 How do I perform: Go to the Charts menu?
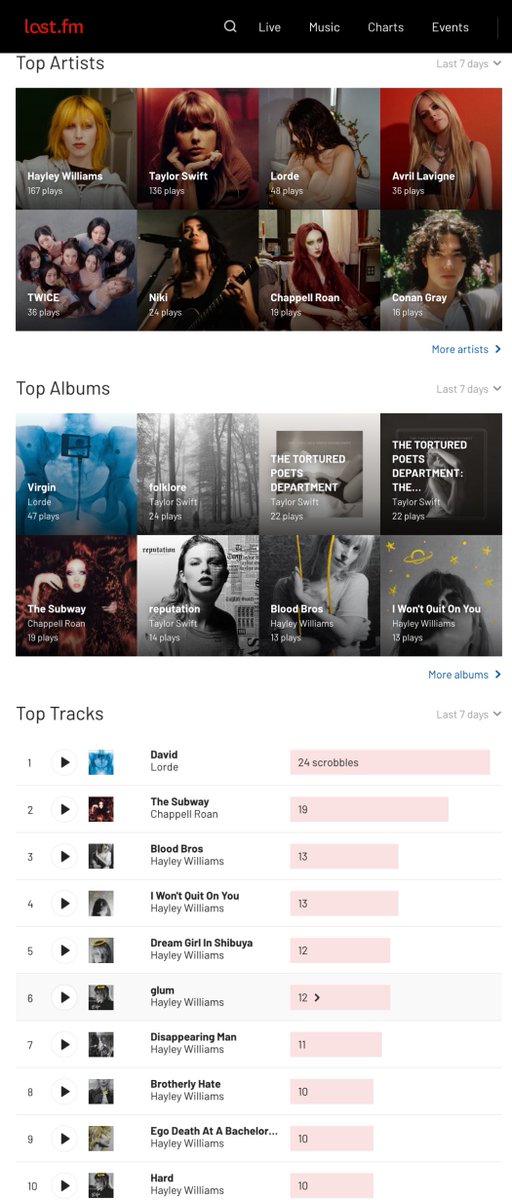click(x=386, y=27)
